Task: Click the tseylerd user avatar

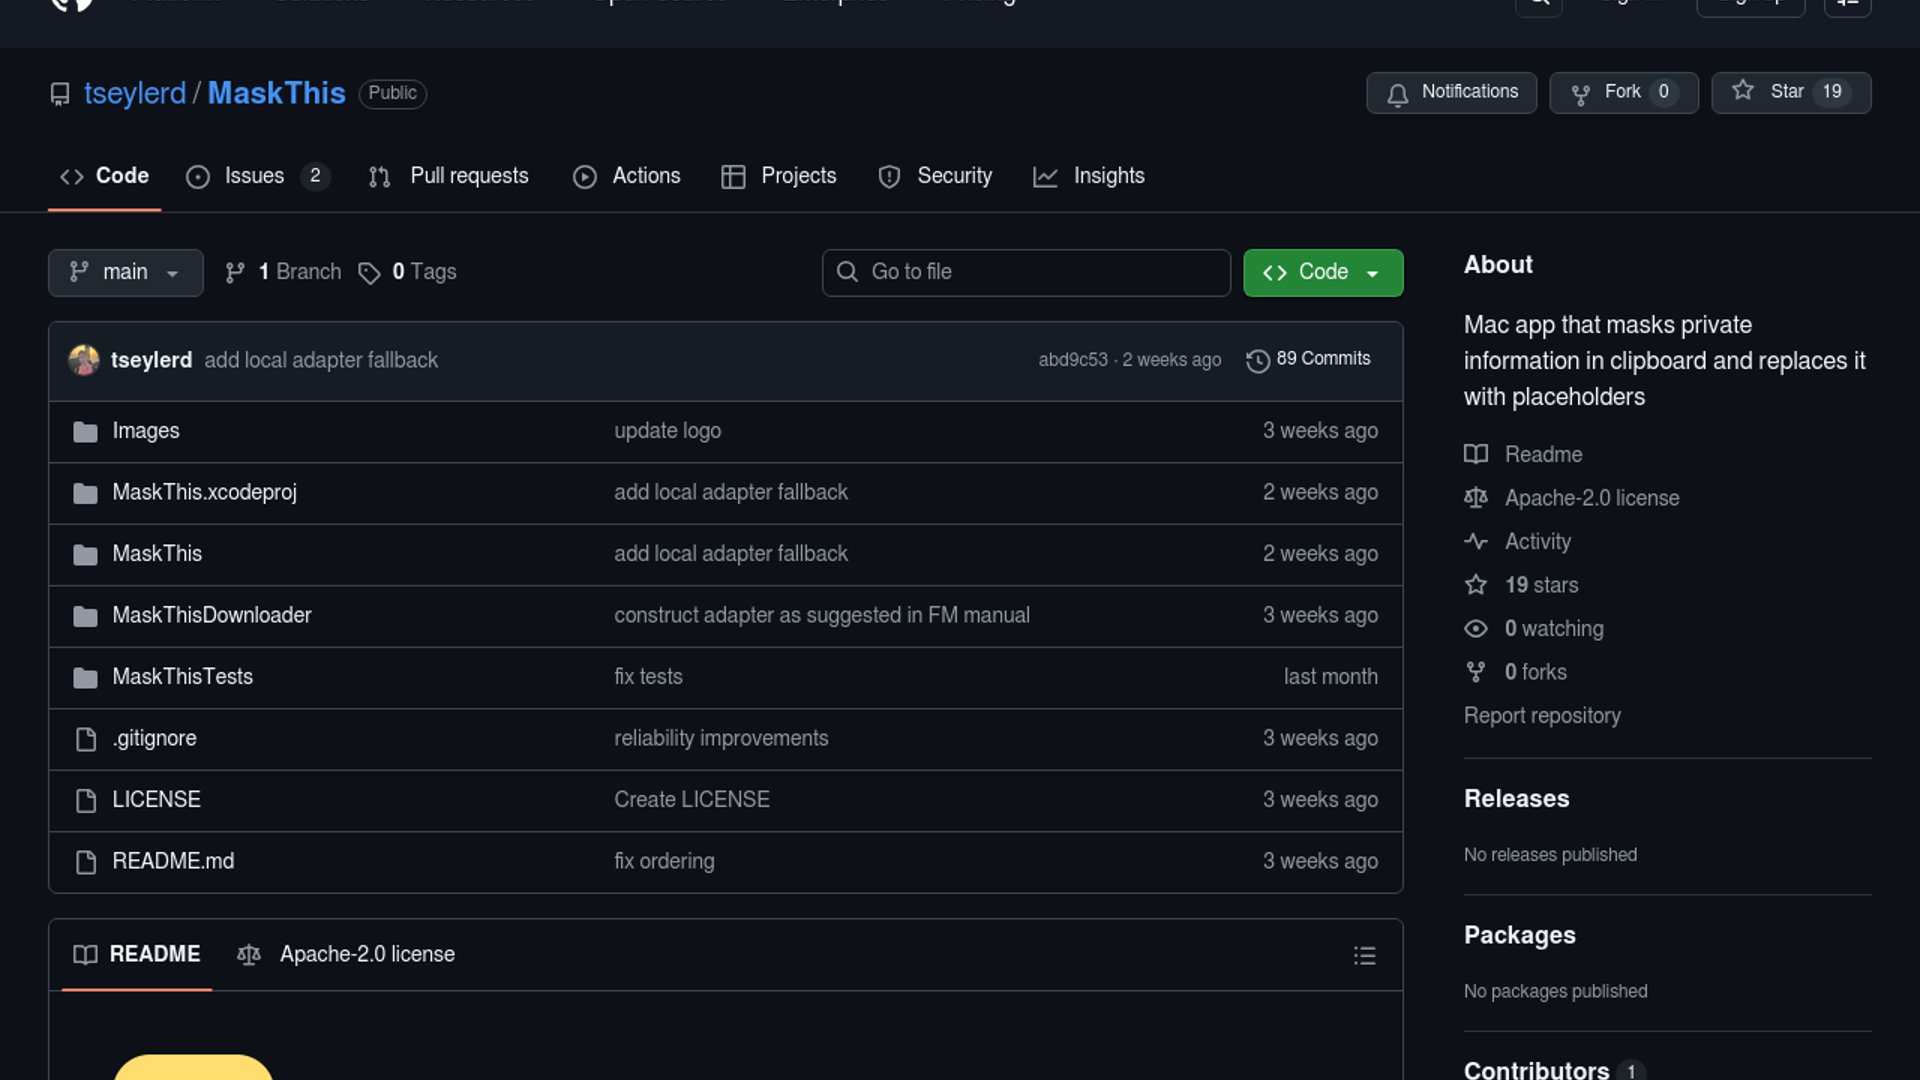Action: click(84, 360)
